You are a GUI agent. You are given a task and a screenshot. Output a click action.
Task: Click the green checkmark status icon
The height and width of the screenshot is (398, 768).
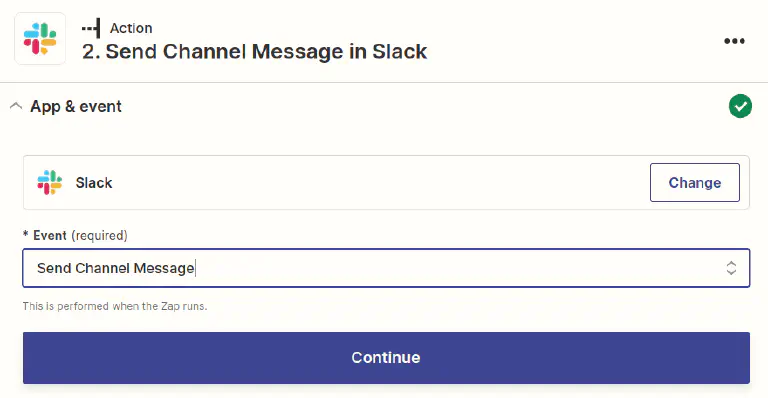740,106
